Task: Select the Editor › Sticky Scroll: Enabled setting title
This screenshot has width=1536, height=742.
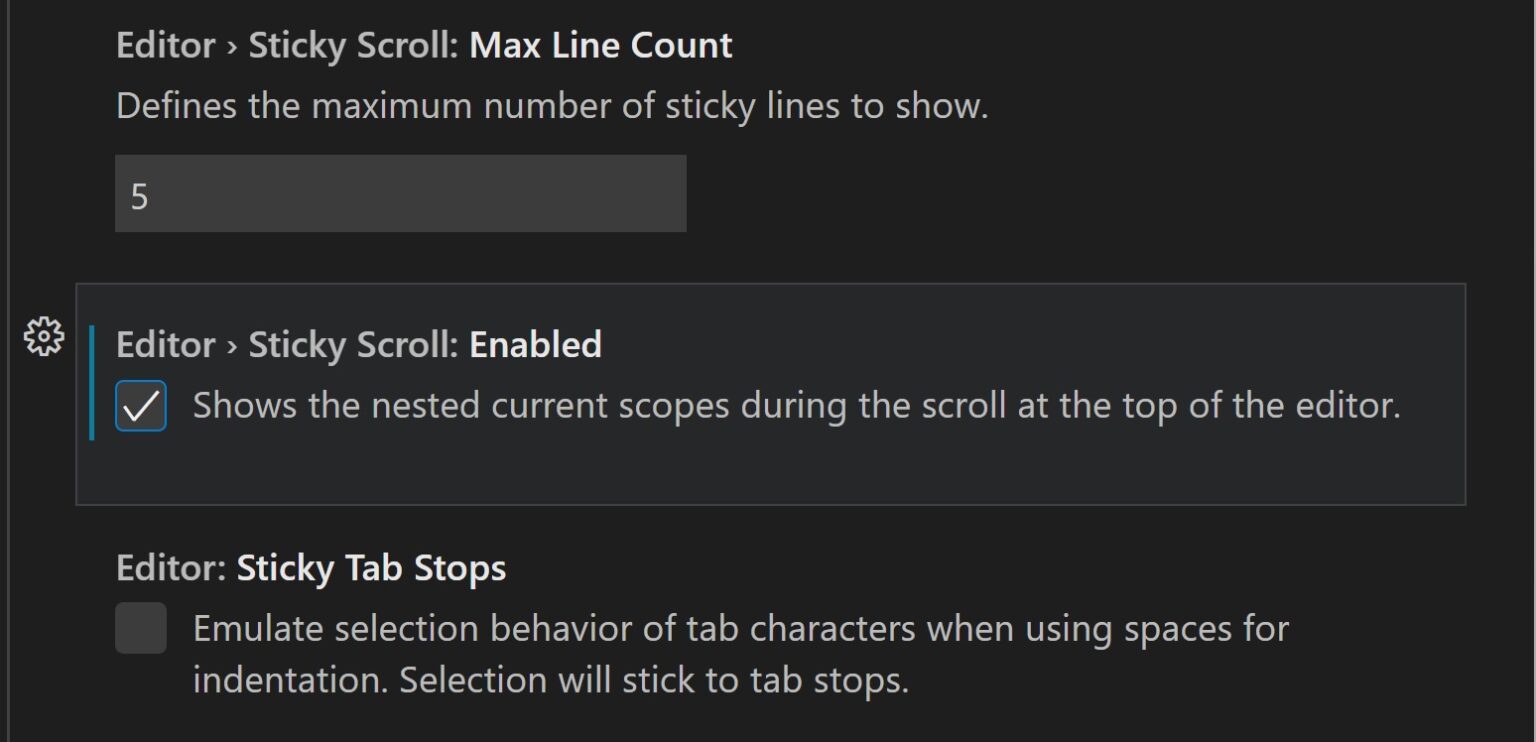Action: [359, 344]
